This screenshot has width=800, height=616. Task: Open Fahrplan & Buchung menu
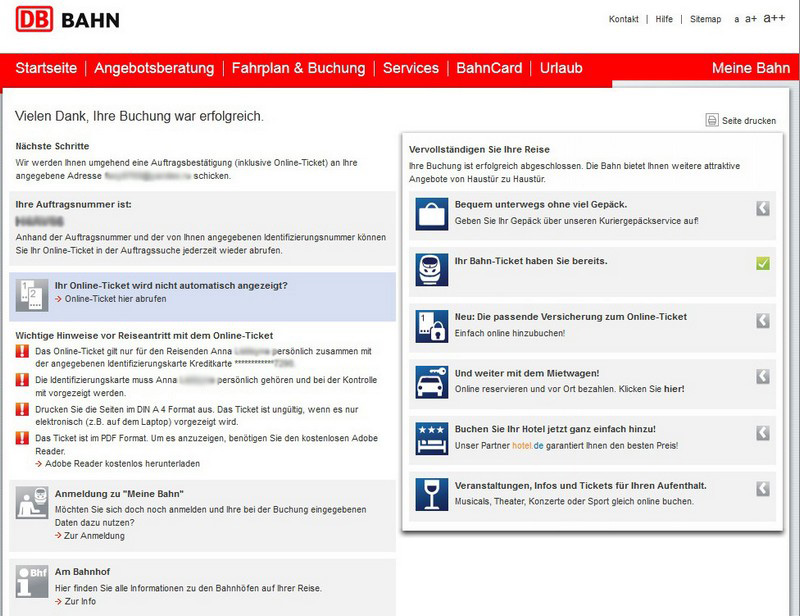tap(298, 68)
